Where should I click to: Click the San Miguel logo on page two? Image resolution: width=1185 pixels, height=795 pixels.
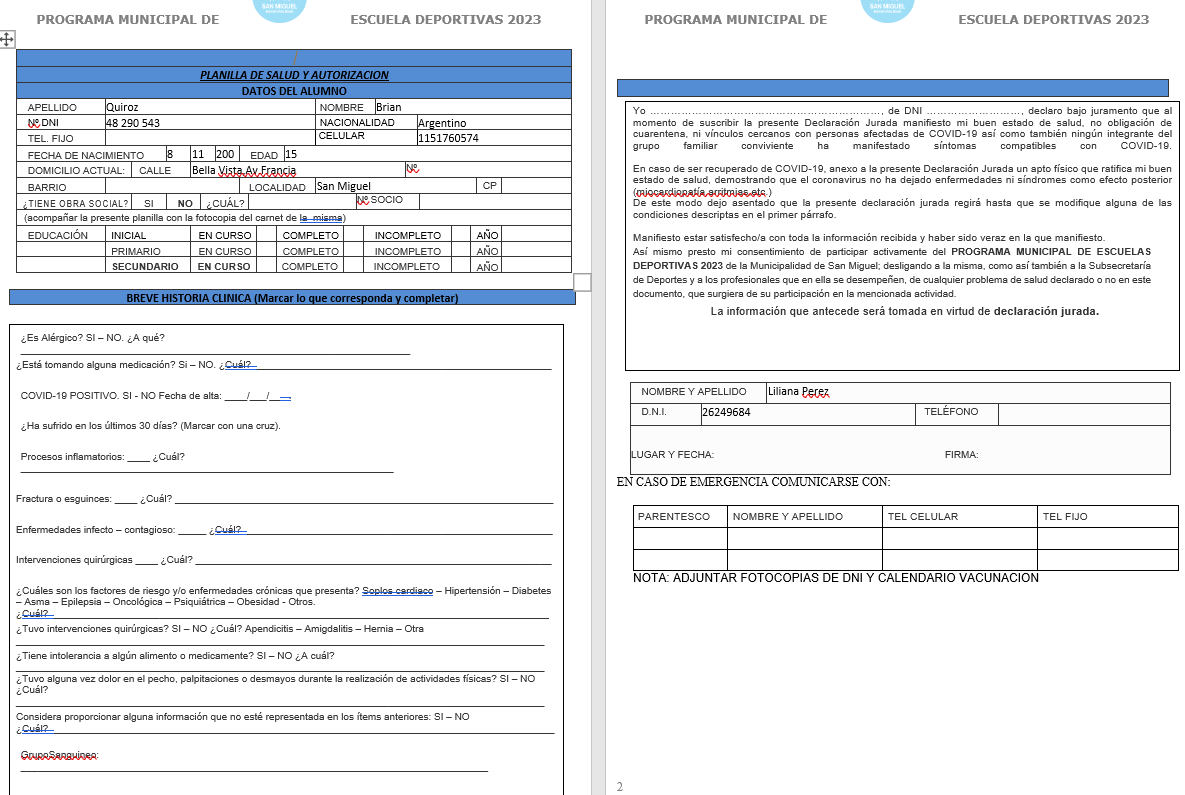click(x=888, y=8)
